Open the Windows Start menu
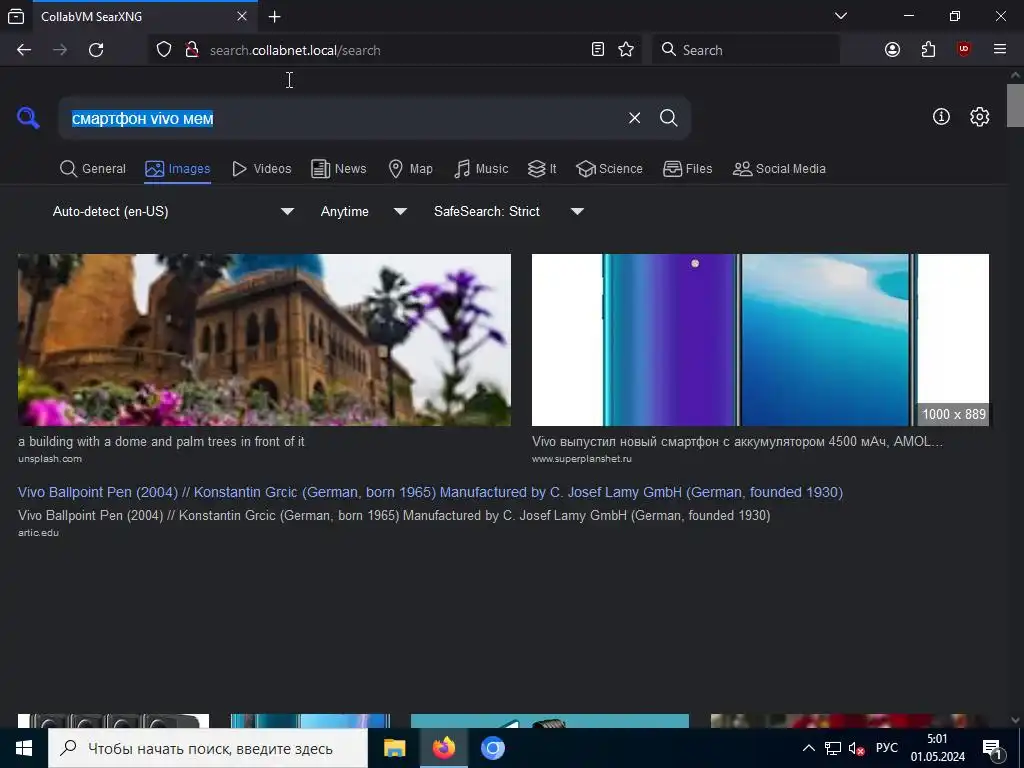The image size is (1024, 768). (24, 748)
